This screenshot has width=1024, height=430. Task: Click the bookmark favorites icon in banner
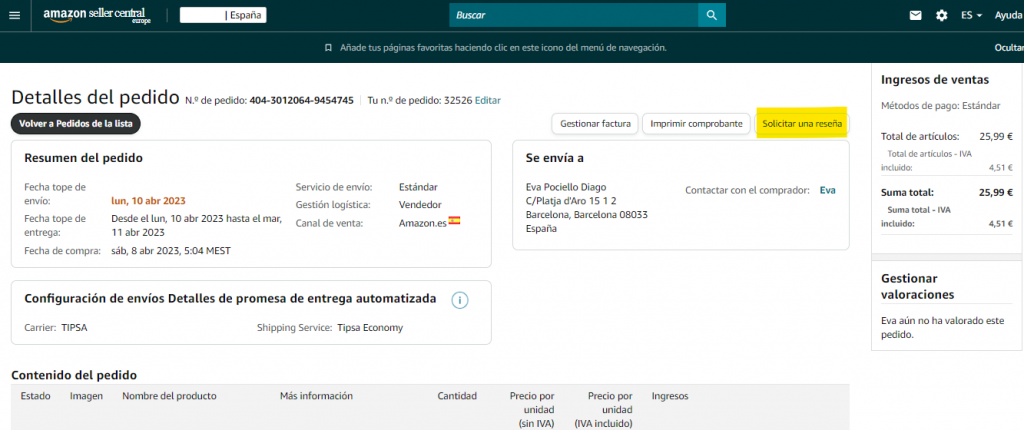(328, 48)
